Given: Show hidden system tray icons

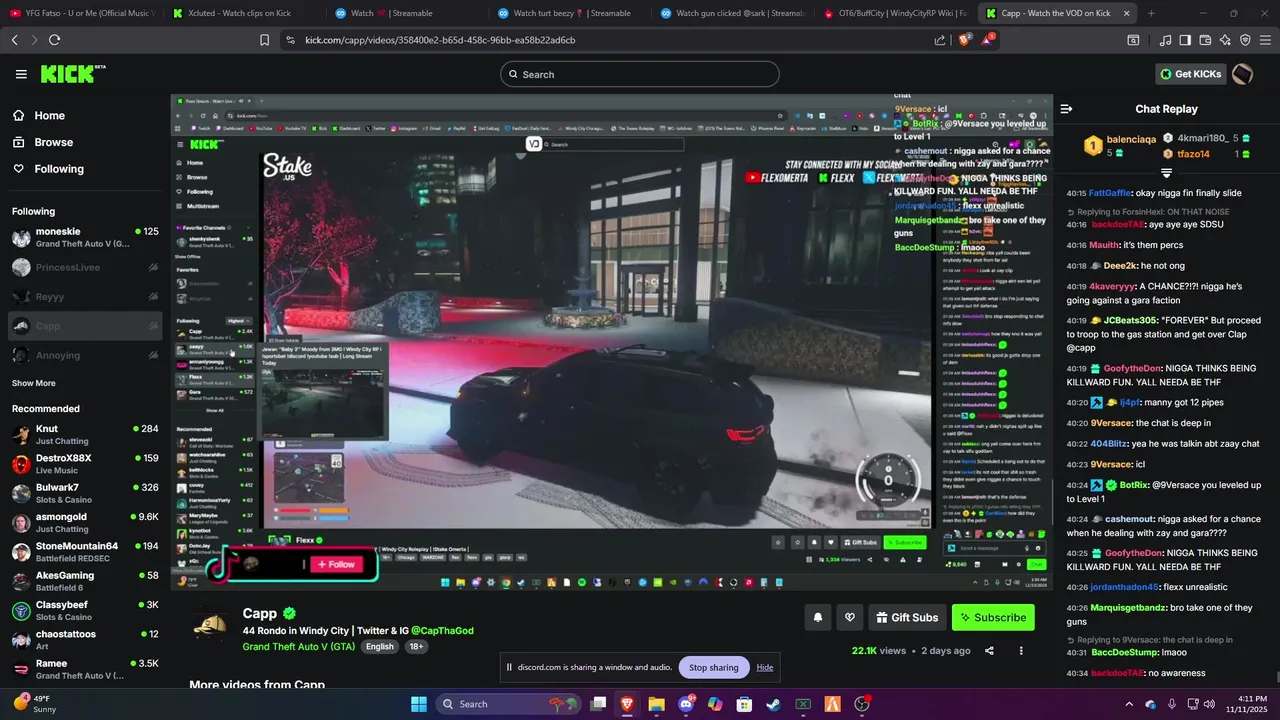Looking at the screenshot, I should coord(1129,704).
